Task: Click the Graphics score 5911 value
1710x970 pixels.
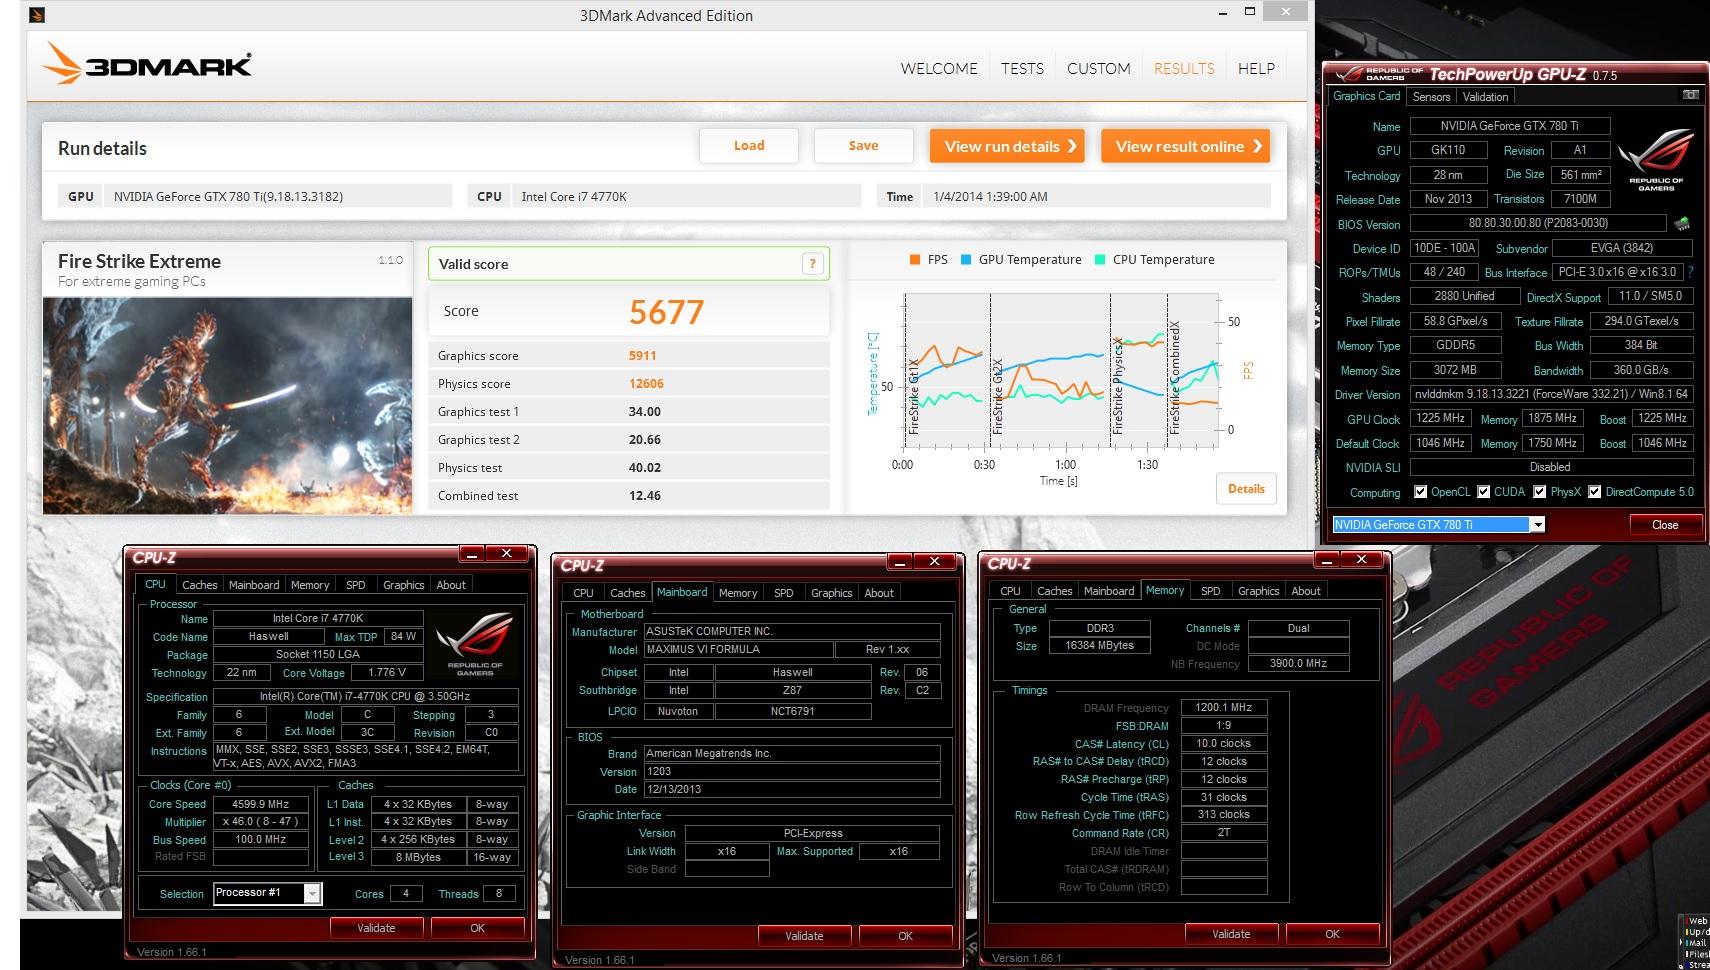Action: pos(643,355)
